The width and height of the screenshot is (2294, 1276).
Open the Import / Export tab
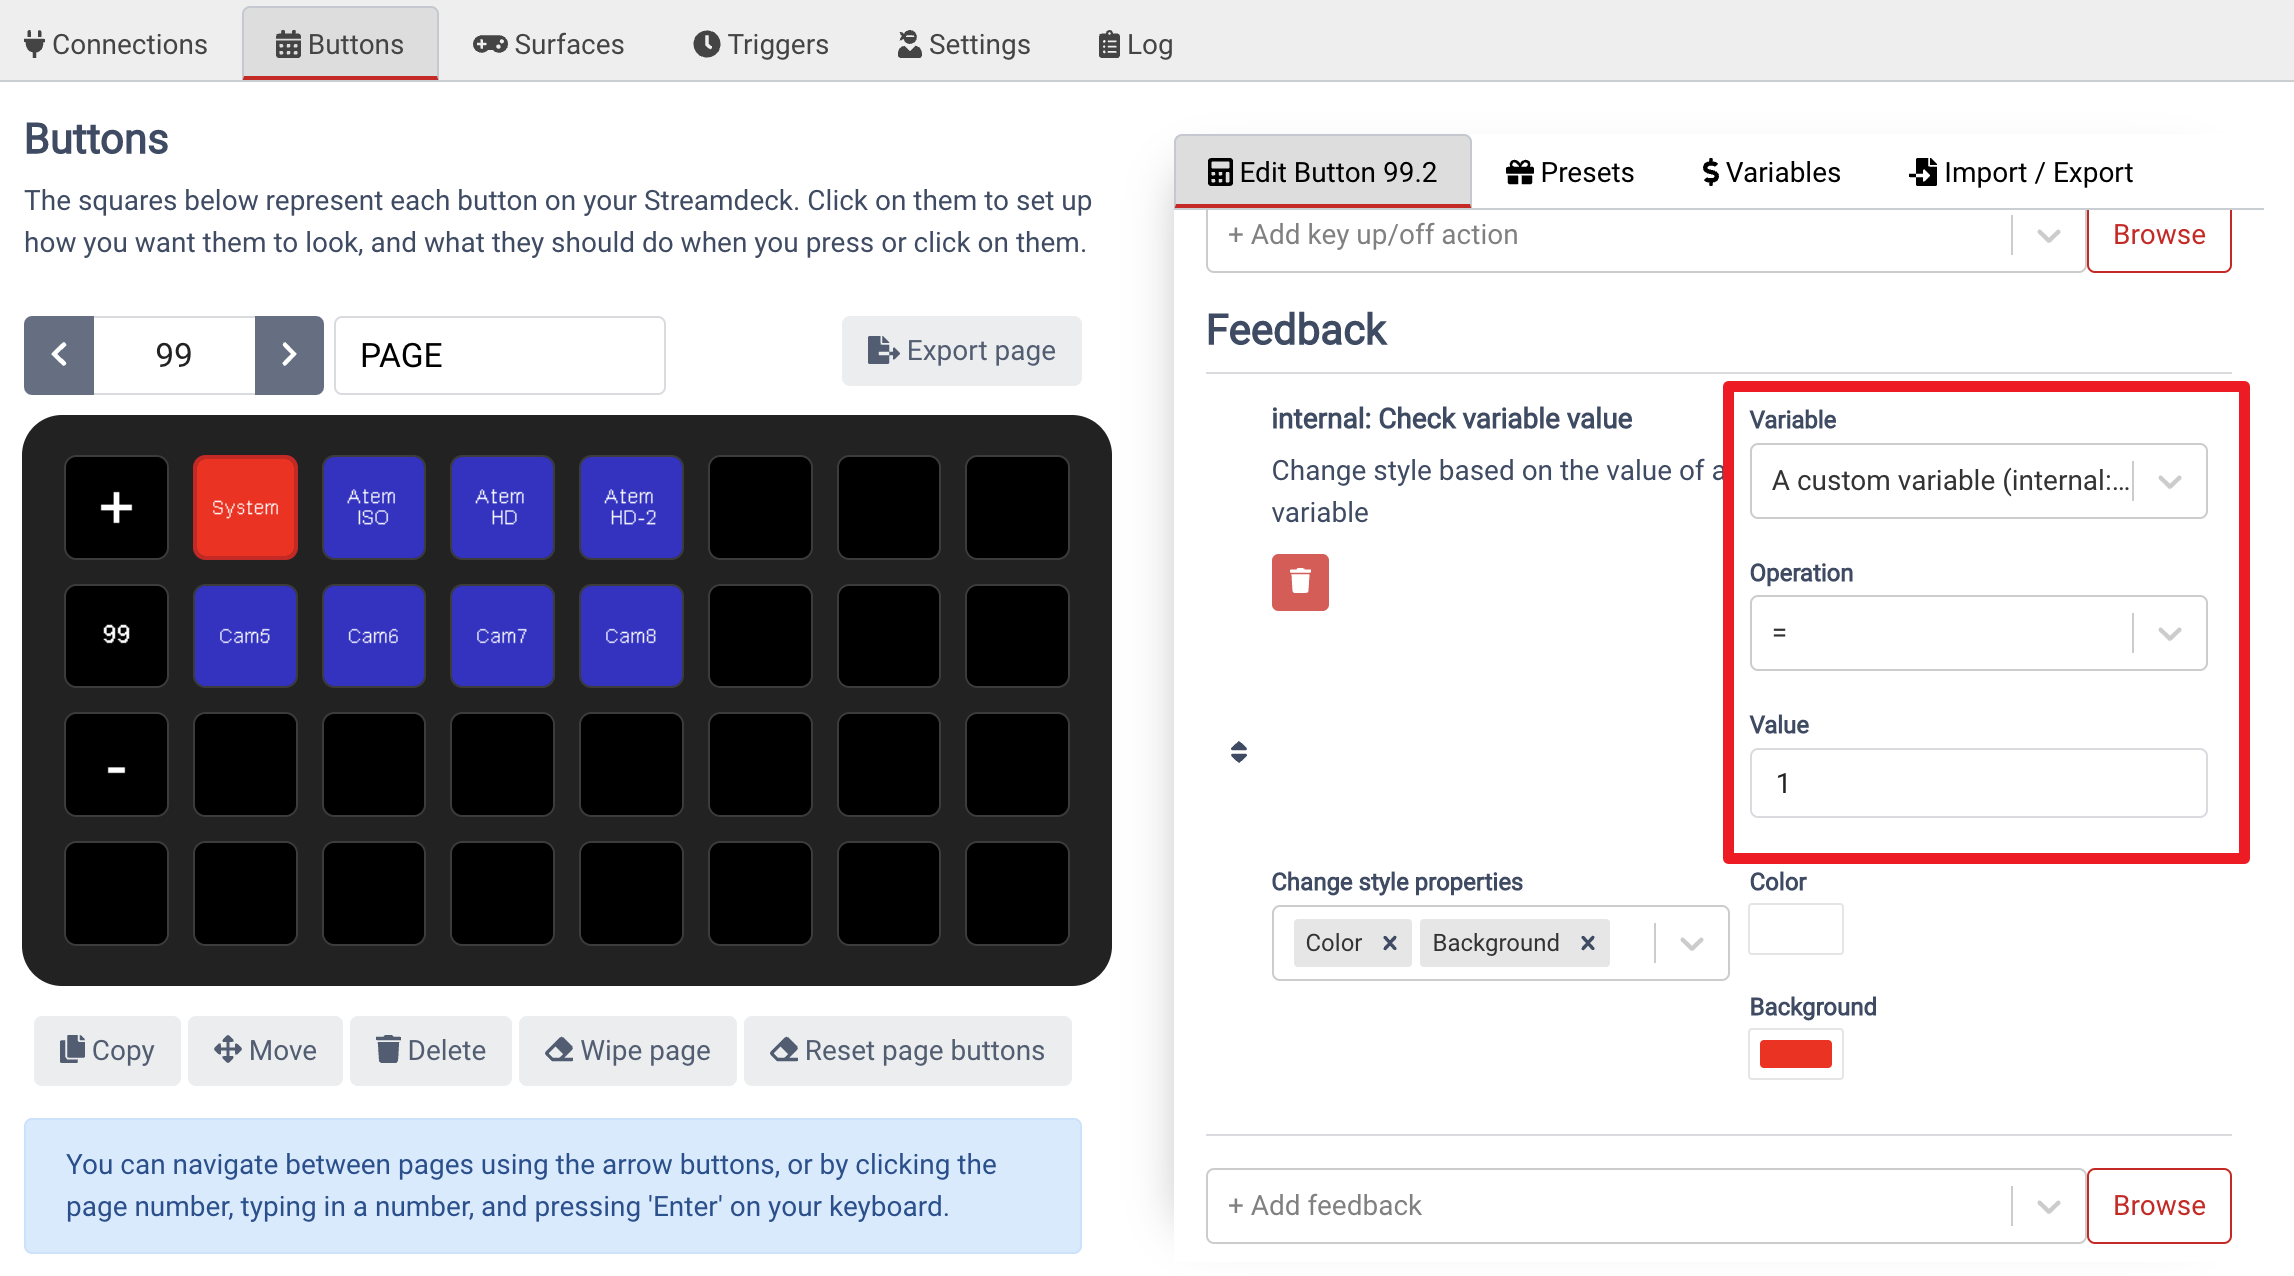pyautogui.click(x=2020, y=171)
